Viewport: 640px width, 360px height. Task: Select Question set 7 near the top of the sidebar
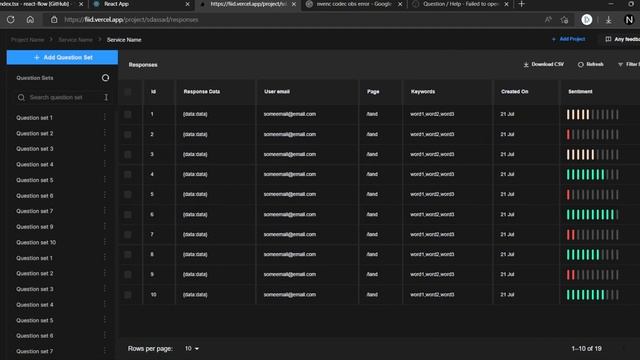tap(35, 211)
